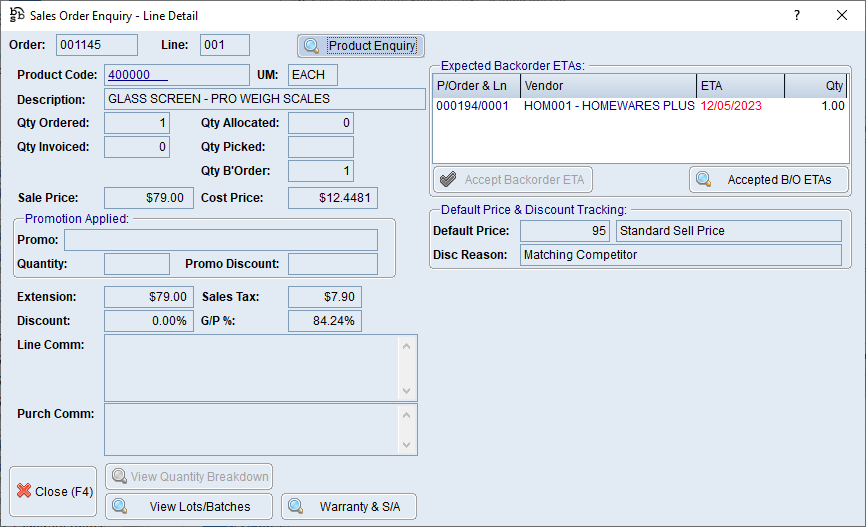Click the Disc Reason field

pos(680,255)
